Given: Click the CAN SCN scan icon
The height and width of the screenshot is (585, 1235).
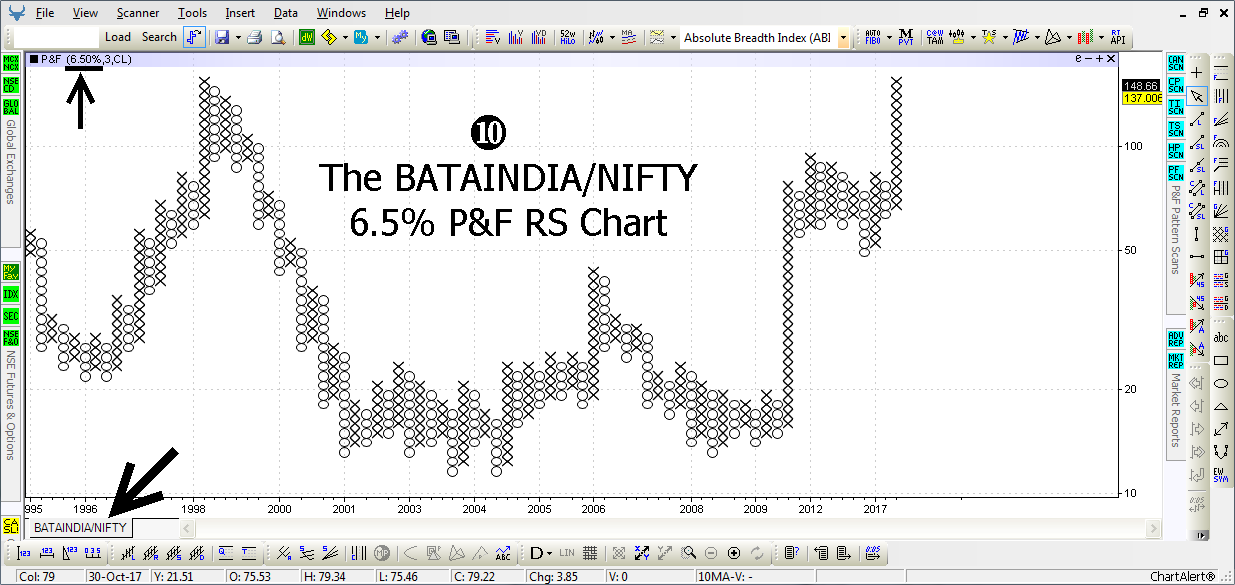Looking at the screenshot, I should (x=1175, y=64).
